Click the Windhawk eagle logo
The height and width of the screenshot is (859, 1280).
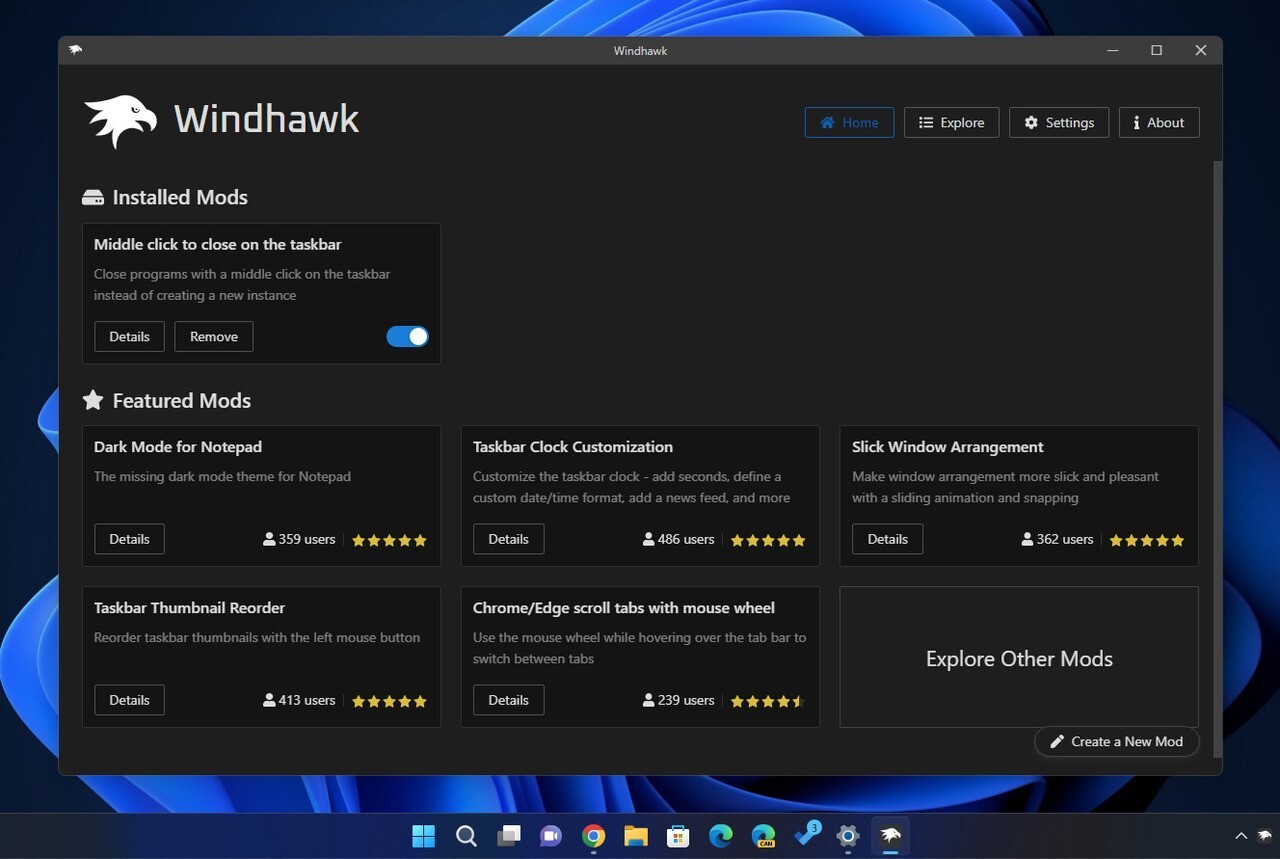tap(120, 119)
